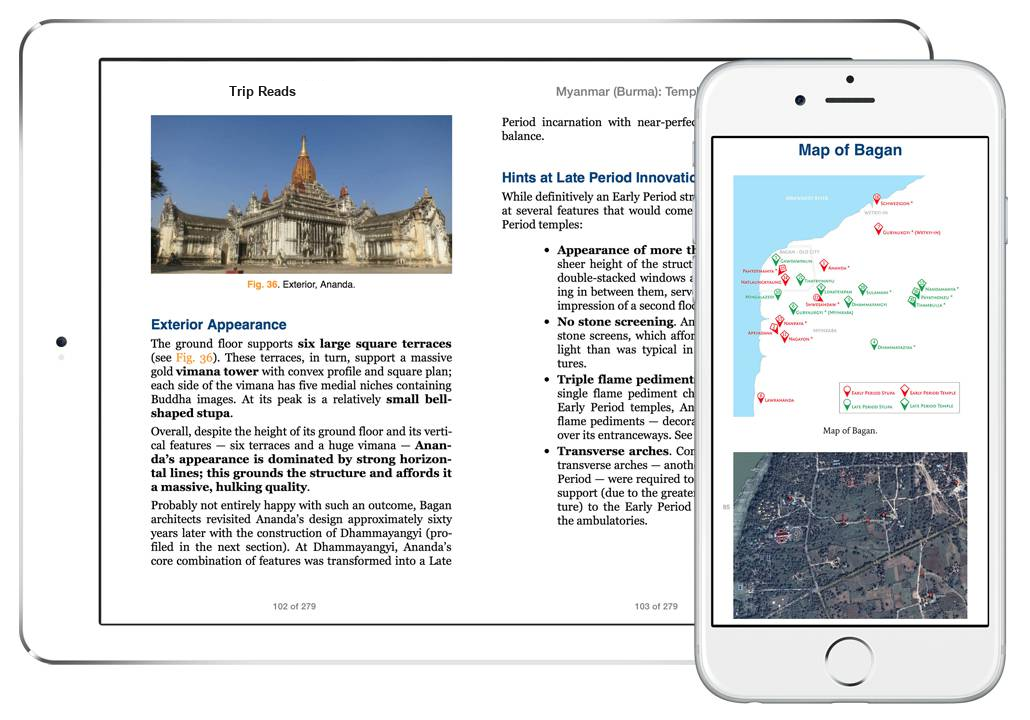Tap the green Lokahteikpan map pin
The height and width of the screenshot is (720, 1030).
pyautogui.click(x=821, y=289)
